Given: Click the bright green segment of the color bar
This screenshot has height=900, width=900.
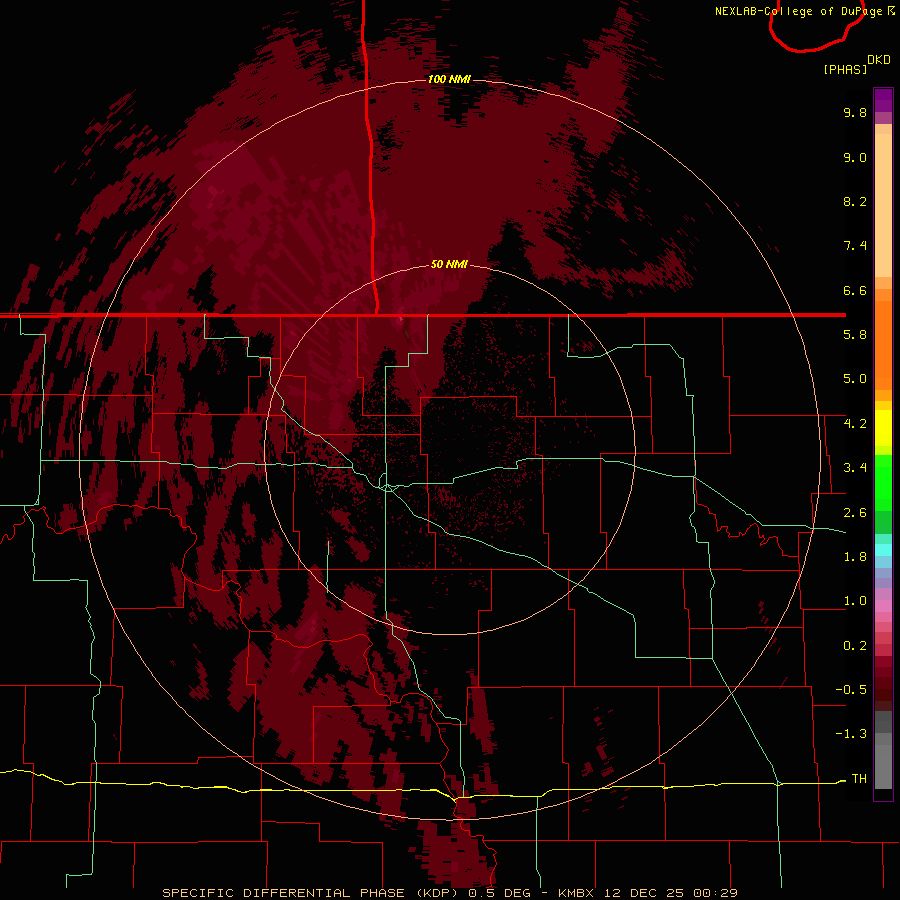Looking at the screenshot, I should pos(883,481).
